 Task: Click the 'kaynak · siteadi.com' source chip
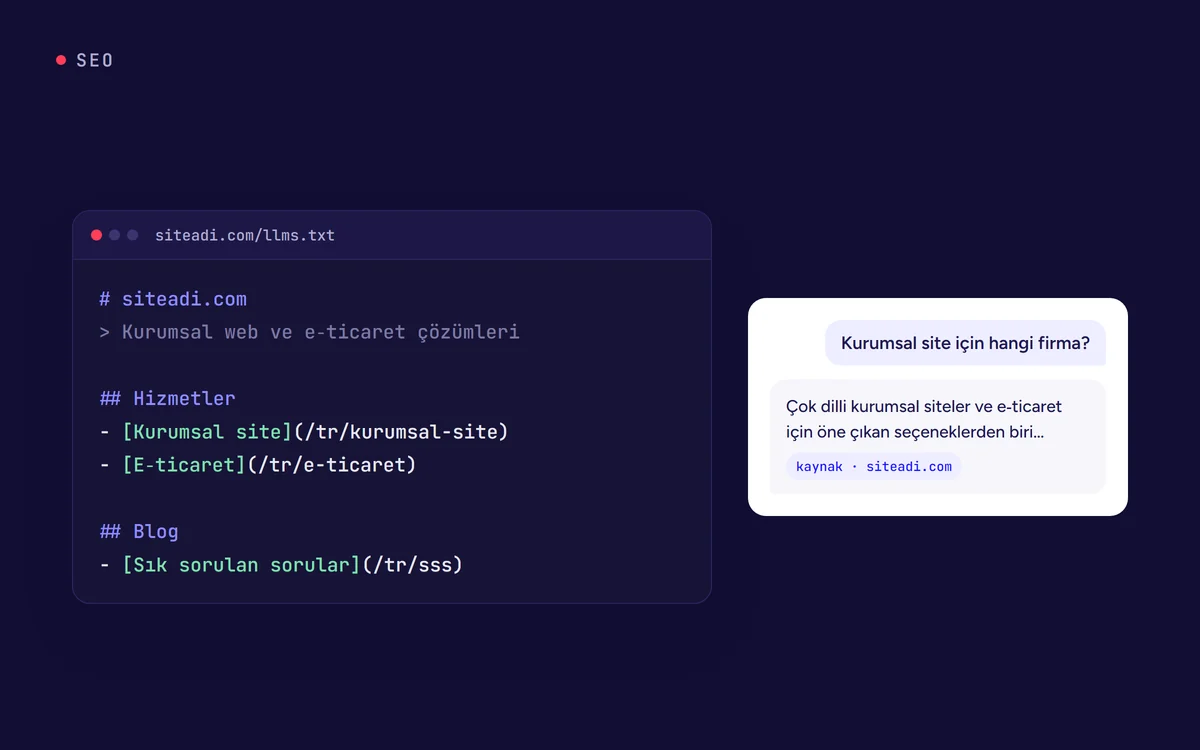pos(874,466)
